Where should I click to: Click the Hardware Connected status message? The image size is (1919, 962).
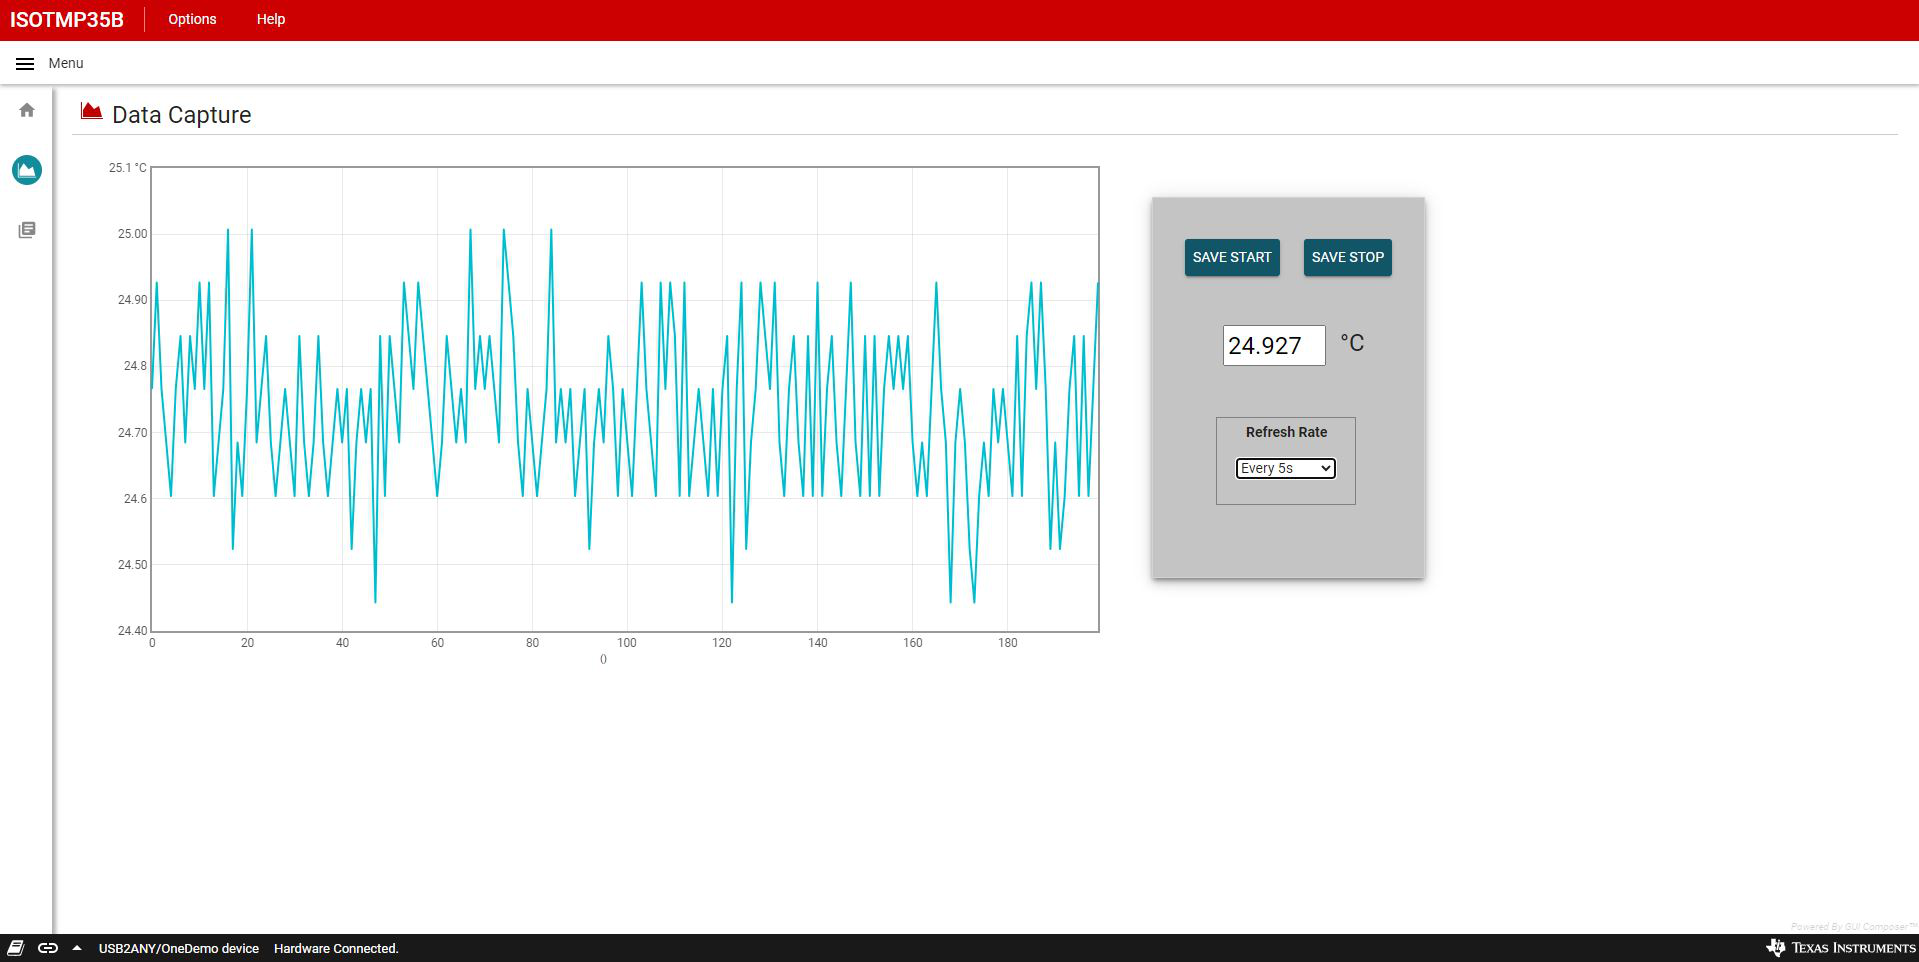(336, 948)
